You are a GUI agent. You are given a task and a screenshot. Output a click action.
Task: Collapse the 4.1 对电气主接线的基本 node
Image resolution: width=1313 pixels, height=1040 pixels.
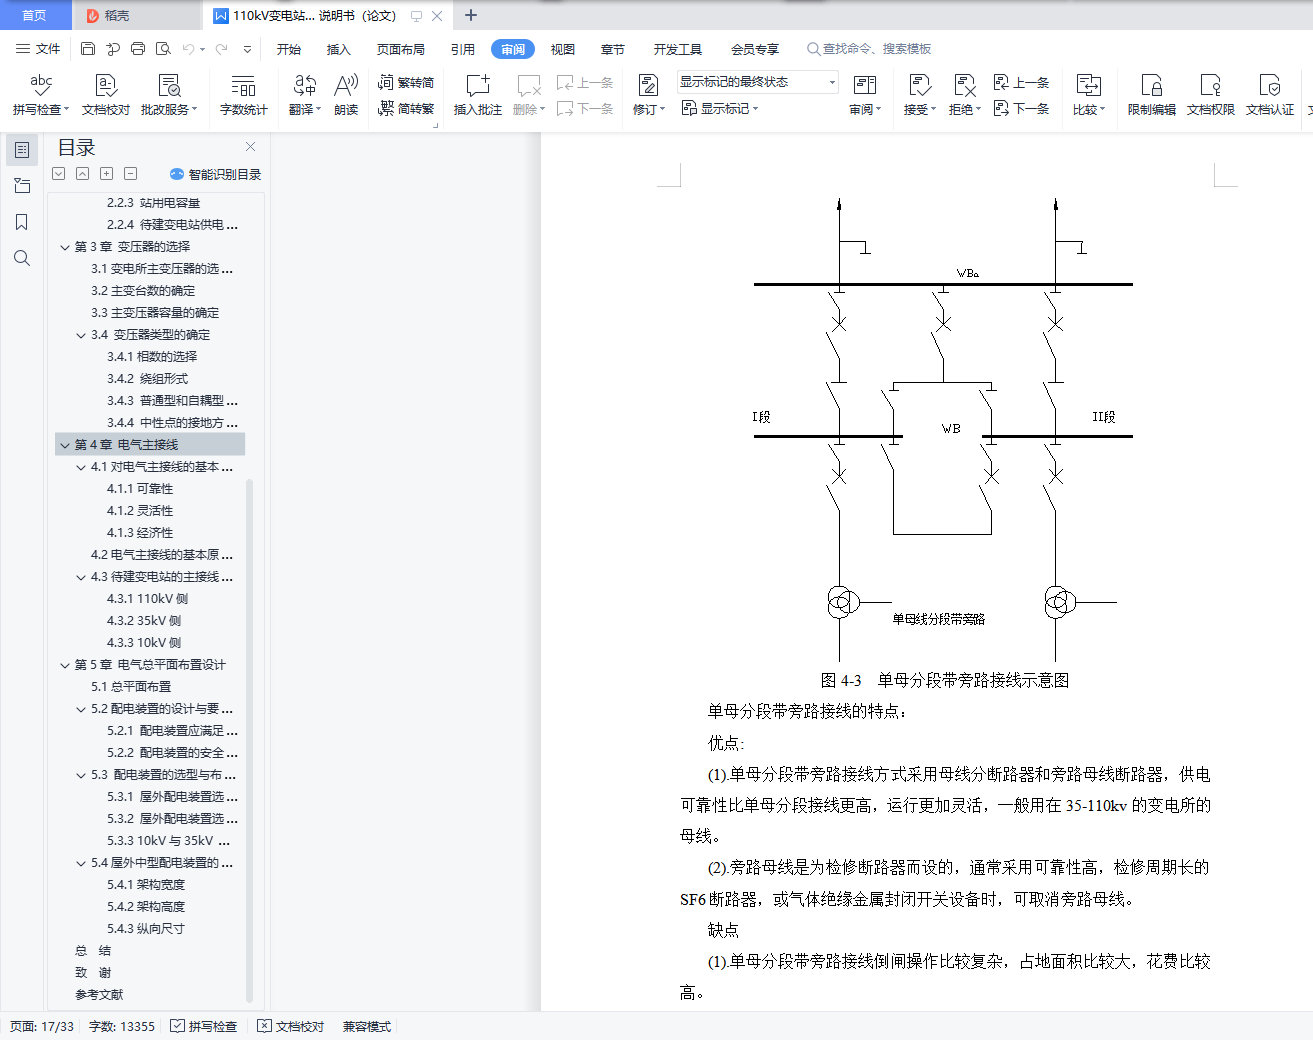coord(81,467)
